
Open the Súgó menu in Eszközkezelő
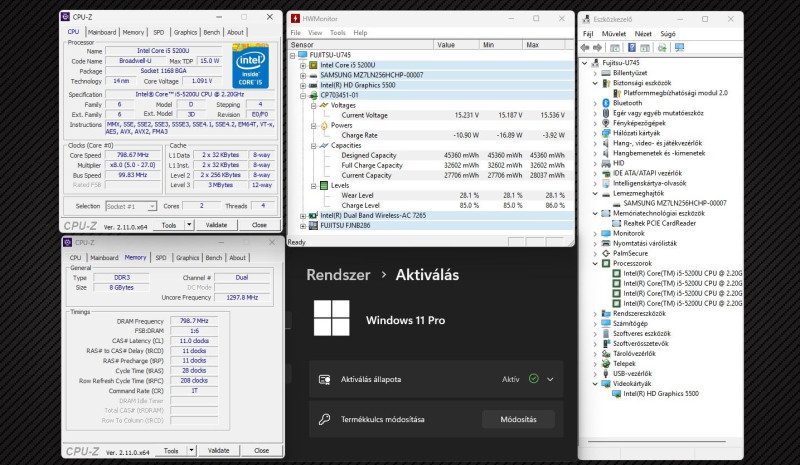(668, 34)
